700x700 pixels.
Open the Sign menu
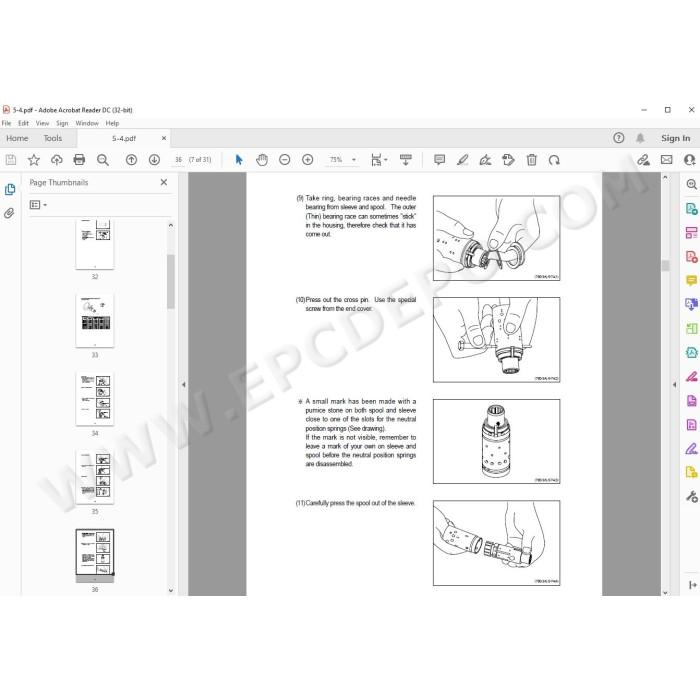coord(62,123)
